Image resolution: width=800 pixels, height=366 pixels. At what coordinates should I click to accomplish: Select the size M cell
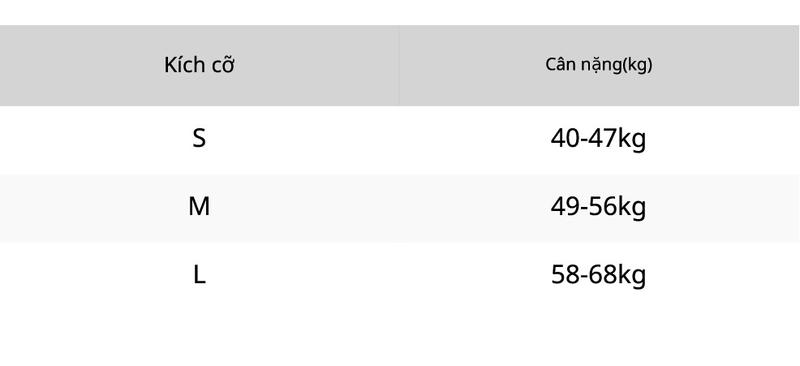click(199, 207)
